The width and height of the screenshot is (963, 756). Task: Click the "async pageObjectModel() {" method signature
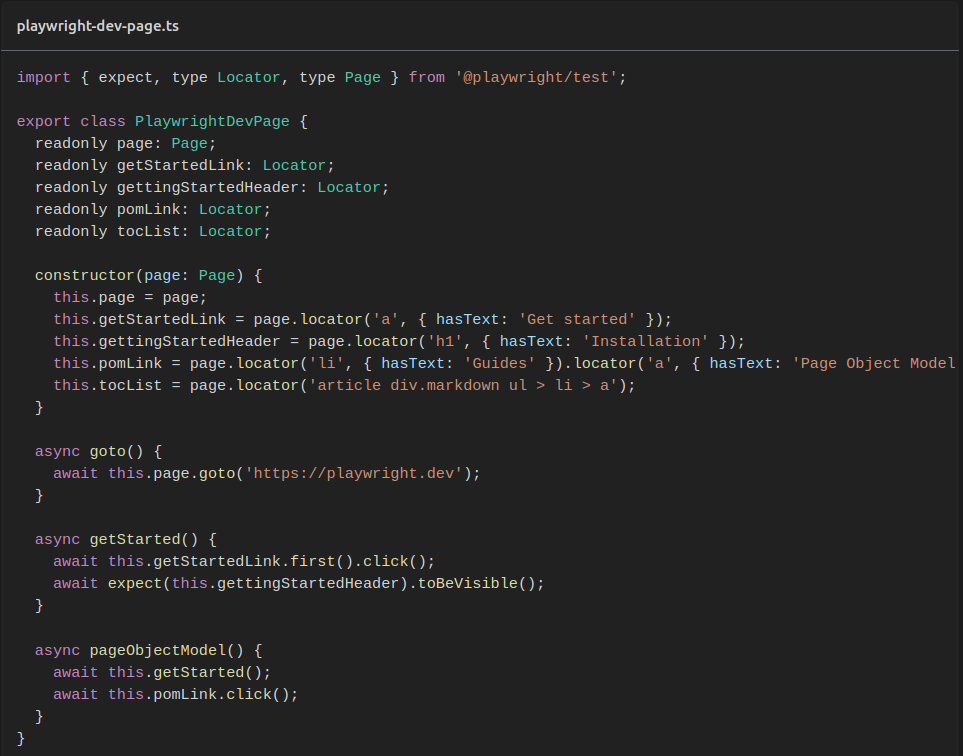point(148,650)
